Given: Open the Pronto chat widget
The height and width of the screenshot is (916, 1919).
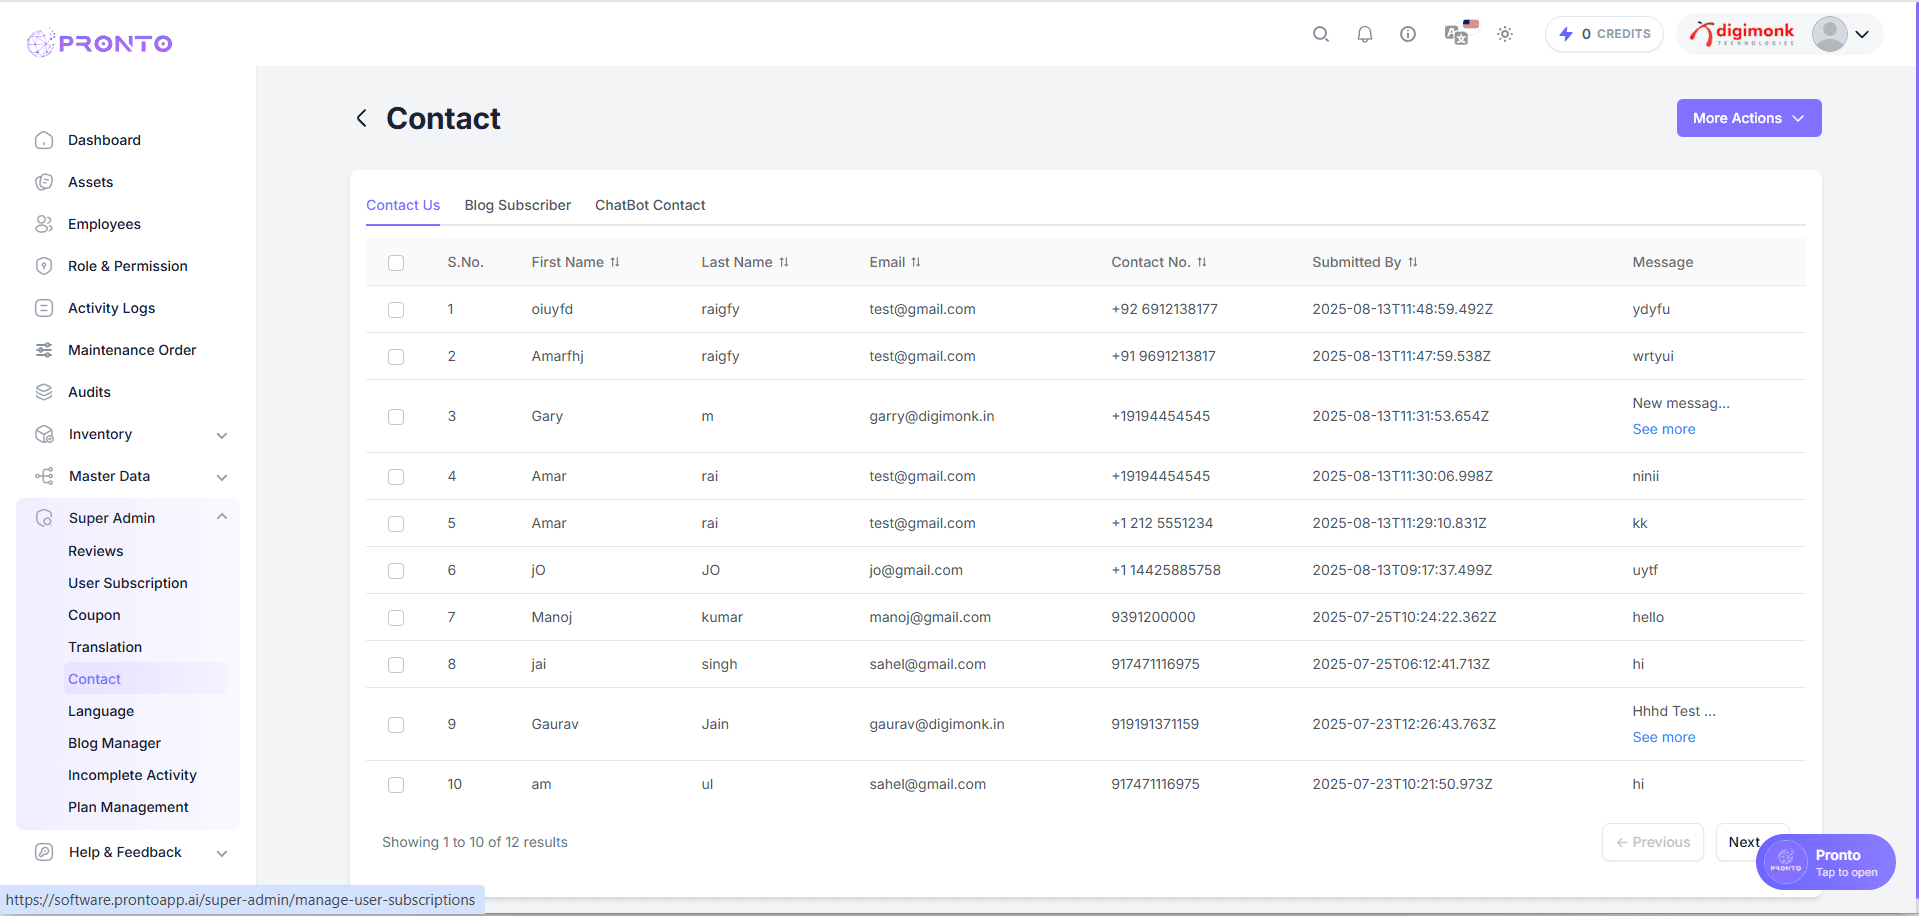Looking at the screenshot, I should pos(1825,862).
